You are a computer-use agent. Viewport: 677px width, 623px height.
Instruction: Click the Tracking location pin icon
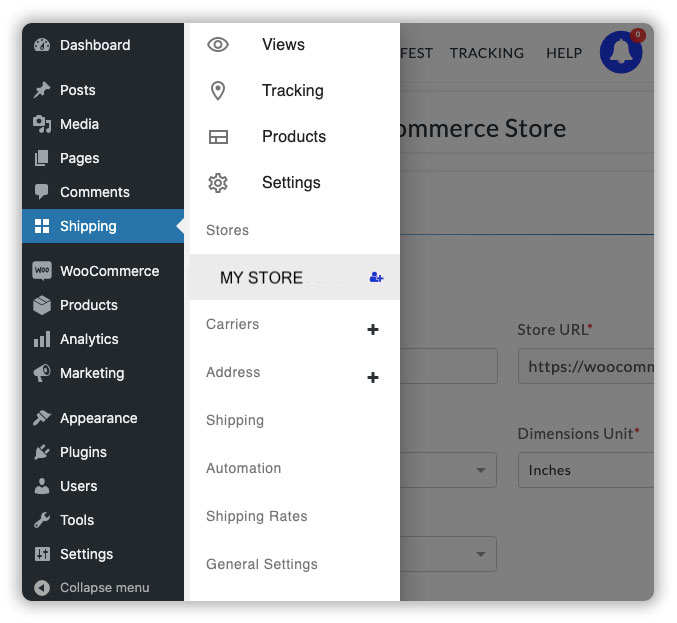pyautogui.click(x=218, y=91)
